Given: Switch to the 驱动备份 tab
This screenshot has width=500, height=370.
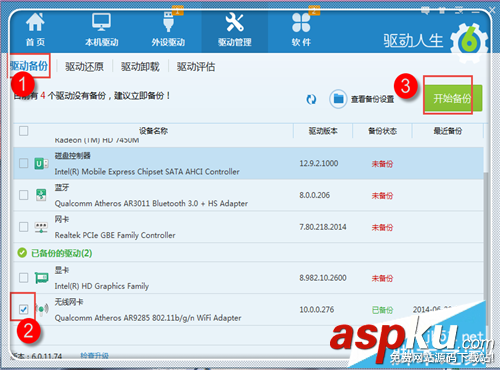Looking at the screenshot, I should pos(29,66).
